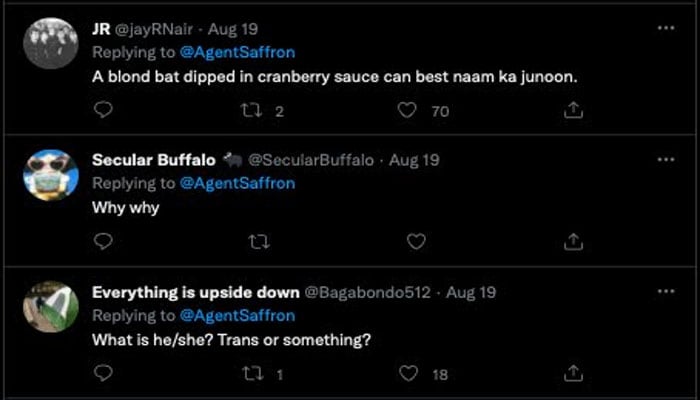View JR's profile picture
The height and width of the screenshot is (400, 700).
(50, 45)
